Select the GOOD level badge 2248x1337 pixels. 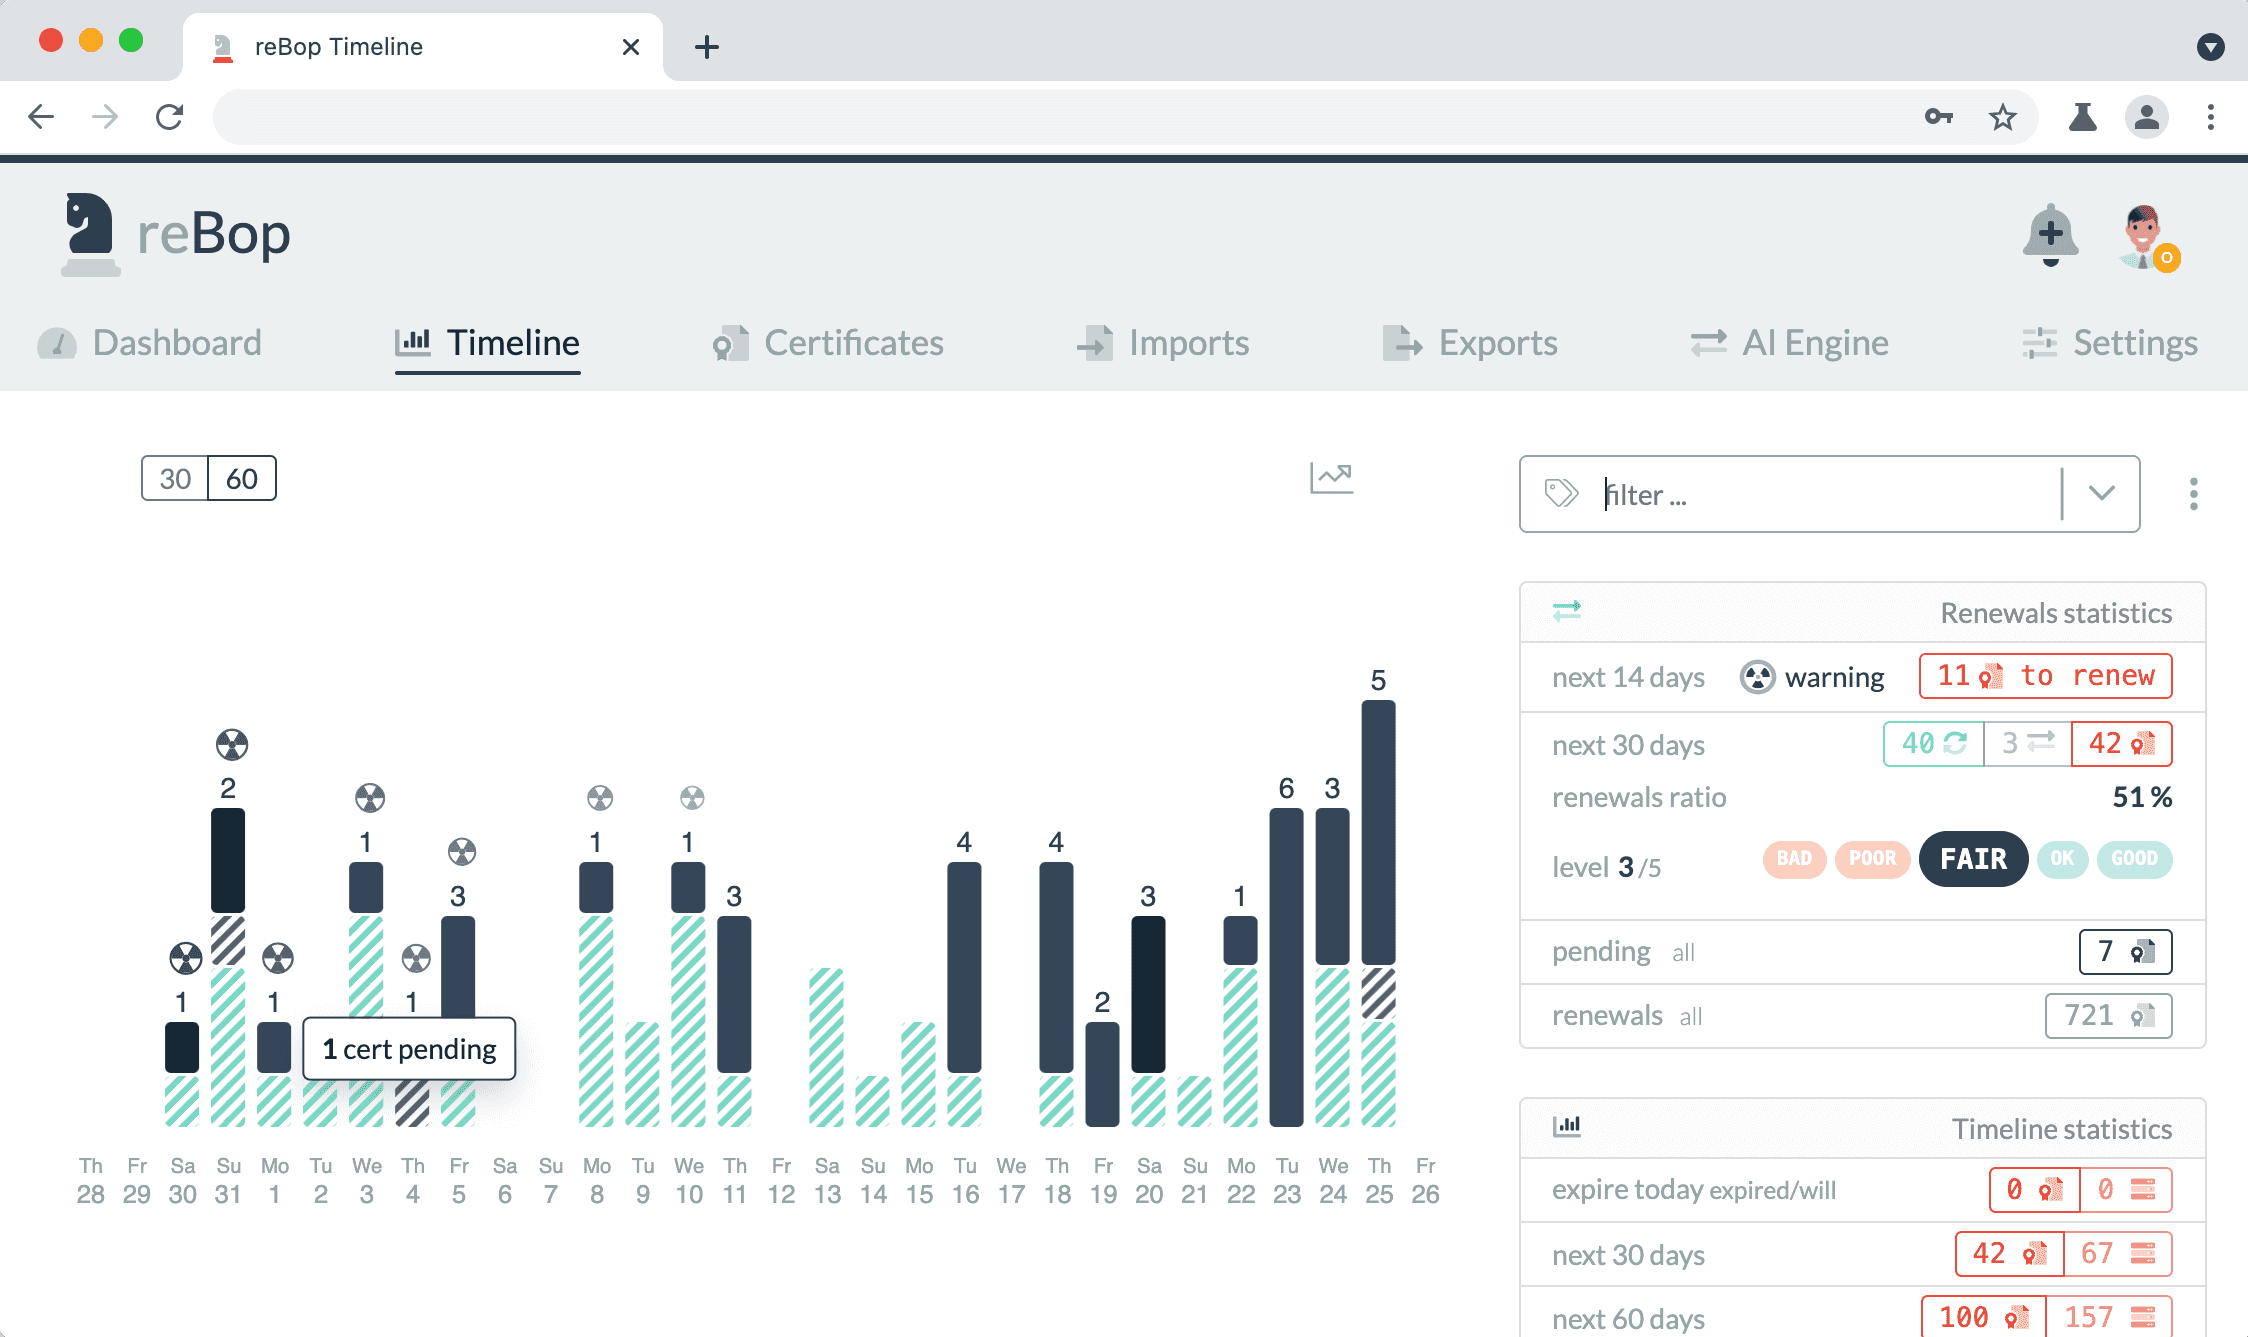point(2134,859)
